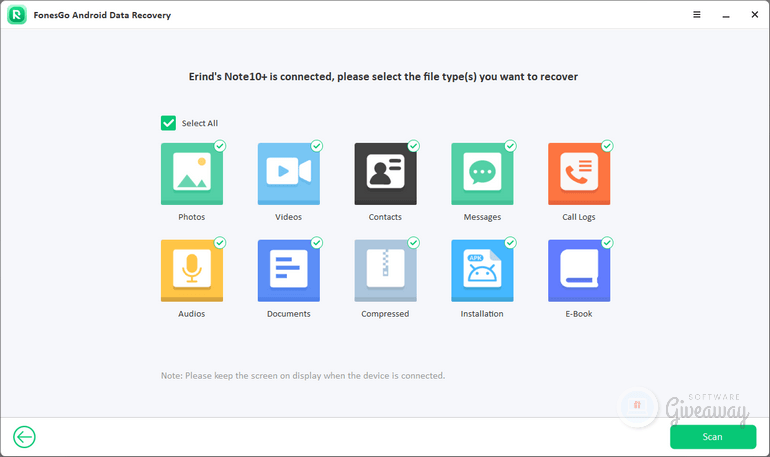The width and height of the screenshot is (770, 457).
Task: Minimize the FonesGo window
Action: [x=723, y=15]
